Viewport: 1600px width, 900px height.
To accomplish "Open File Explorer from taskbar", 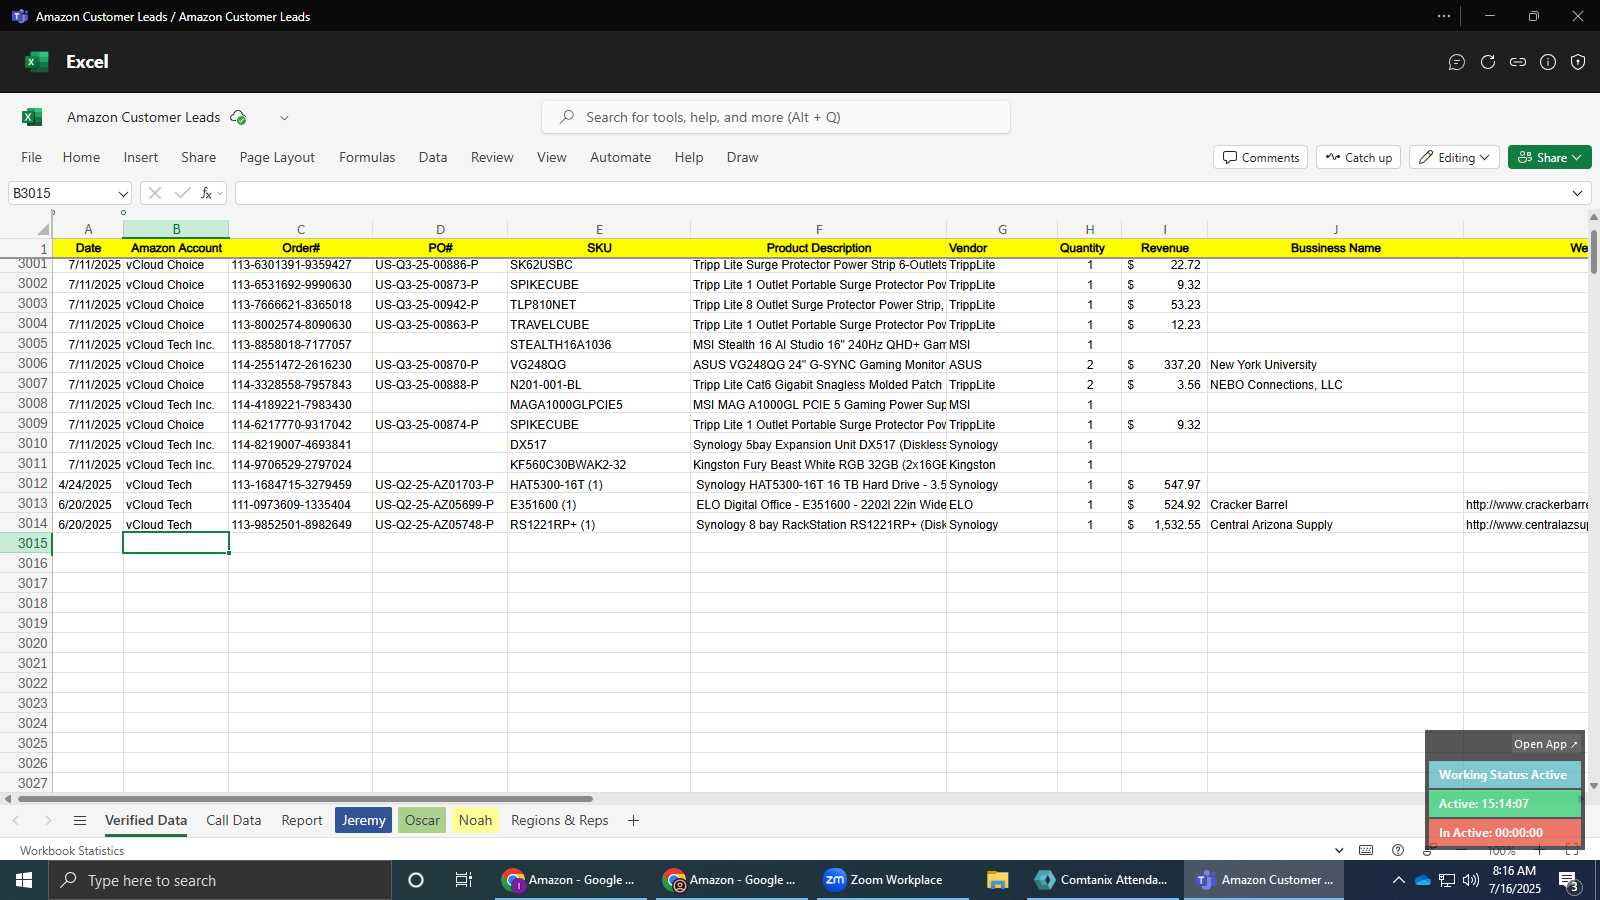I will [997, 880].
